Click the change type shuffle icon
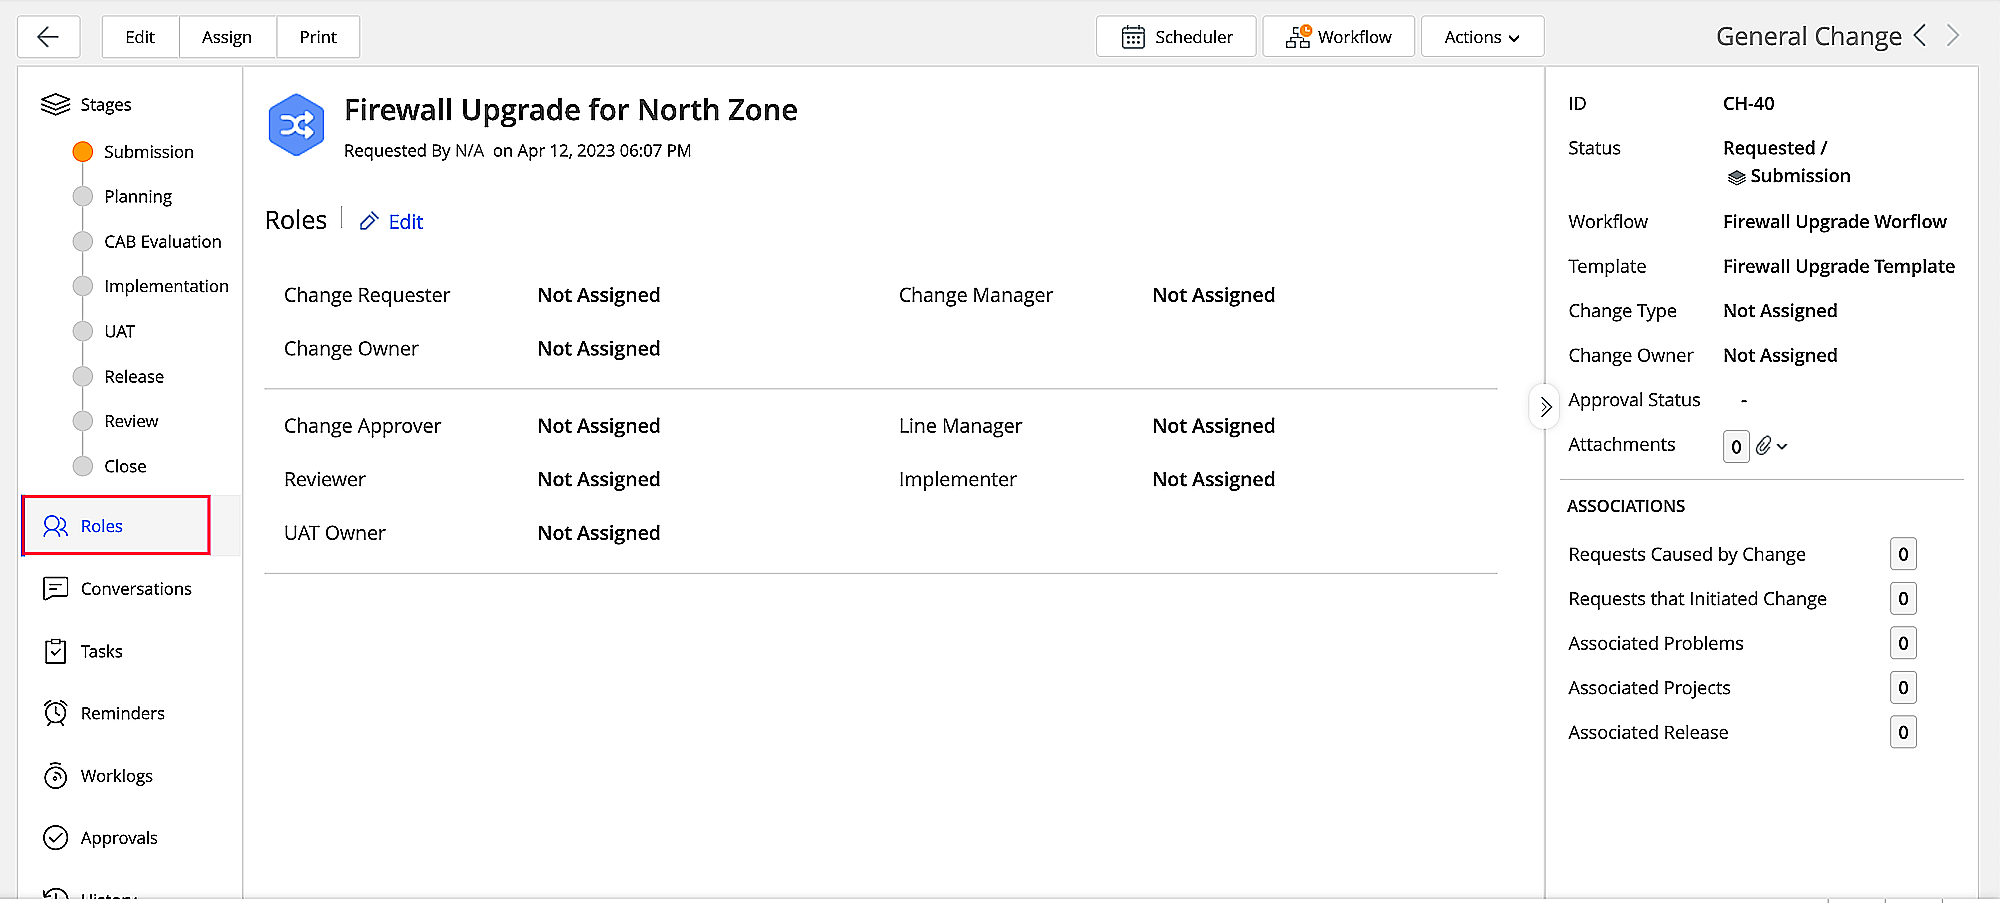 [296, 125]
